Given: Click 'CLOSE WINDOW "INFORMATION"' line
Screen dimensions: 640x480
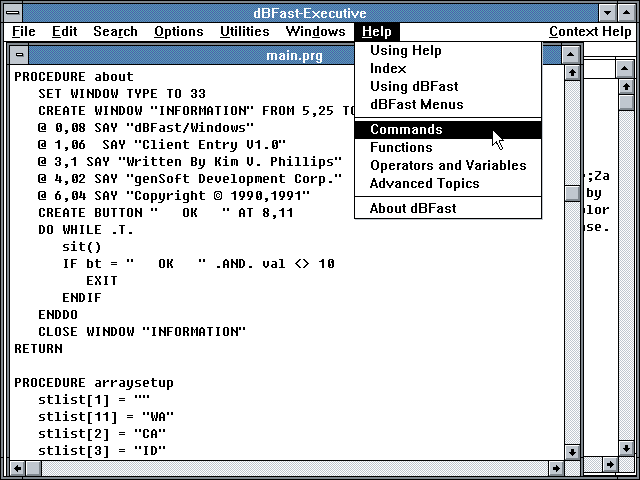Looking at the screenshot, I should click(x=142, y=332).
